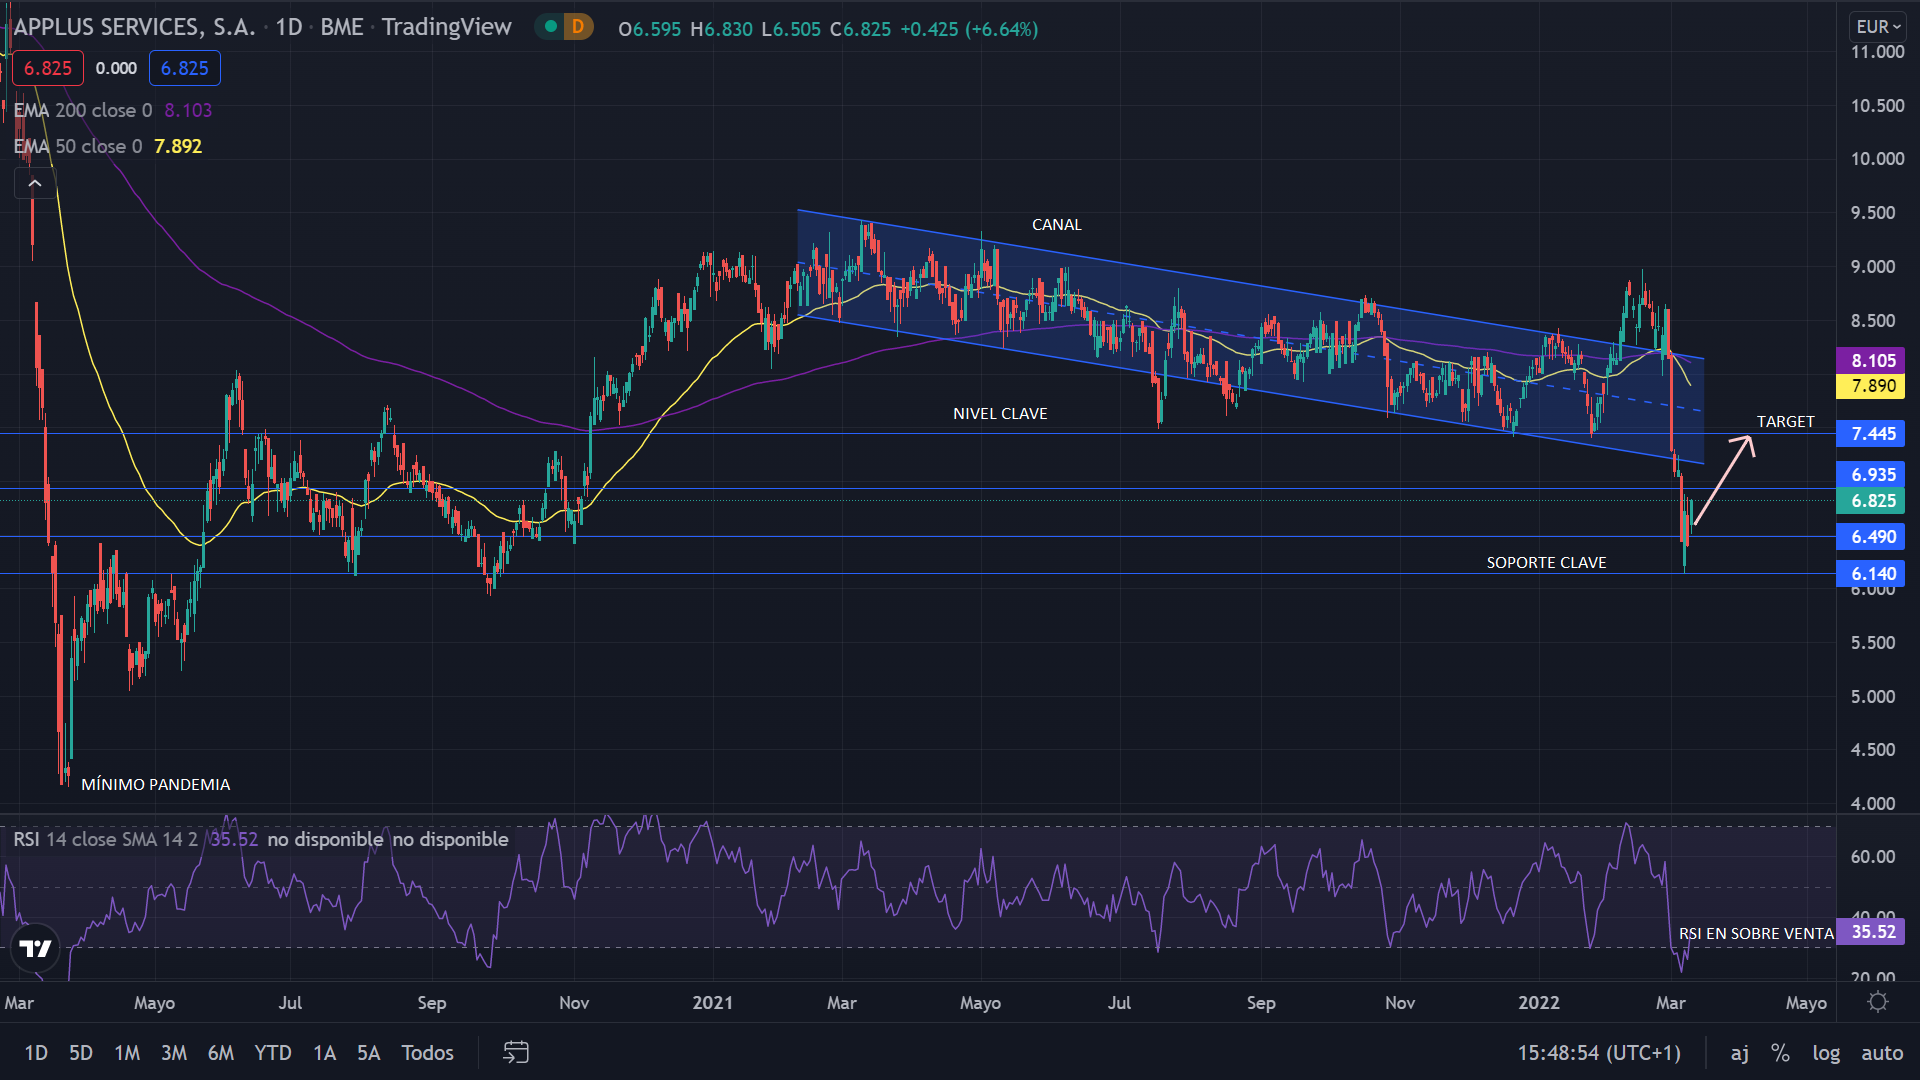Click the red 6.825 sell price box

(x=47, y=68)
